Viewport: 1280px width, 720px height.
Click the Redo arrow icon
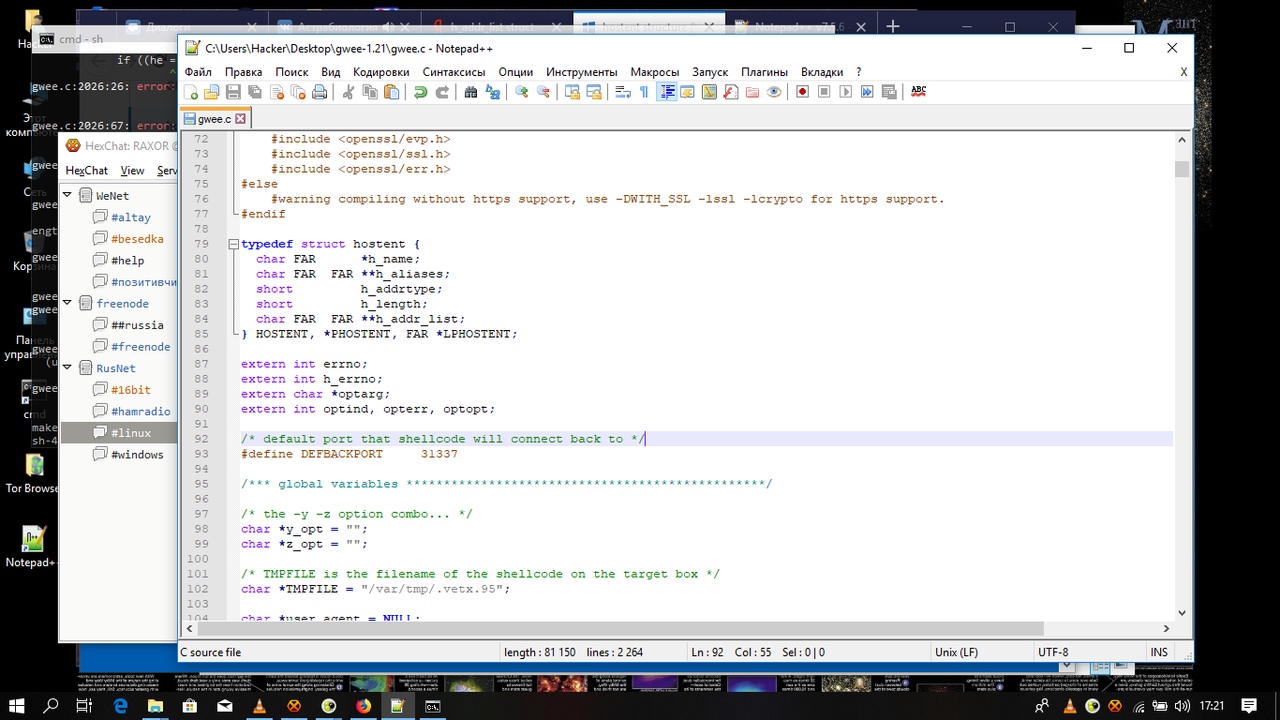pyautogui.click(x=442, y=92)
